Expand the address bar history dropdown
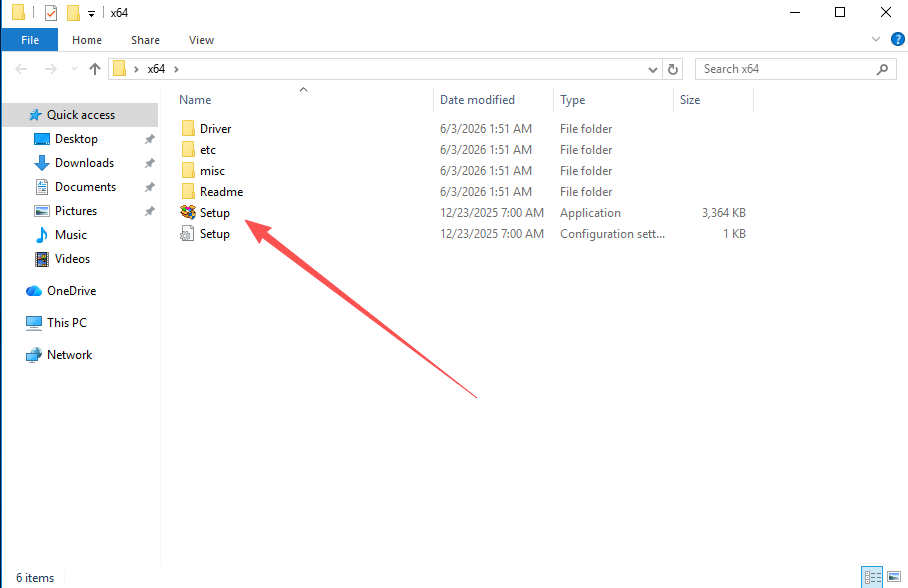This screenshot has width=908, height=588. tap(653, 70)
